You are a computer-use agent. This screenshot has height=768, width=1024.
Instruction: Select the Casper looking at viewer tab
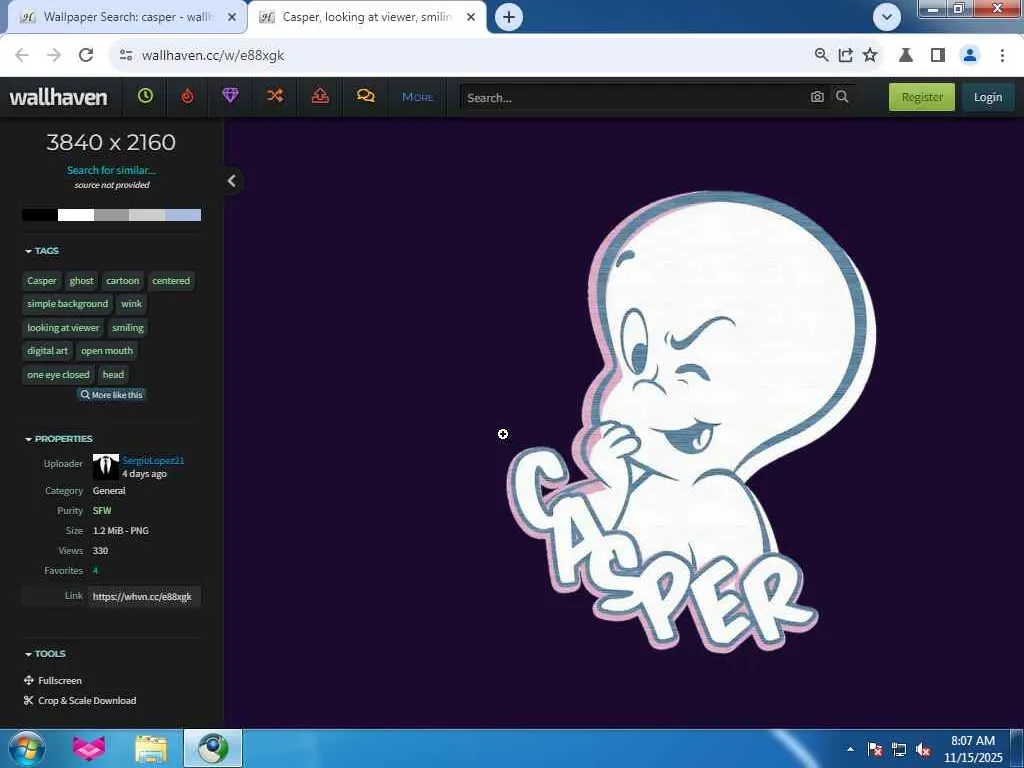(x=367, y=18)
